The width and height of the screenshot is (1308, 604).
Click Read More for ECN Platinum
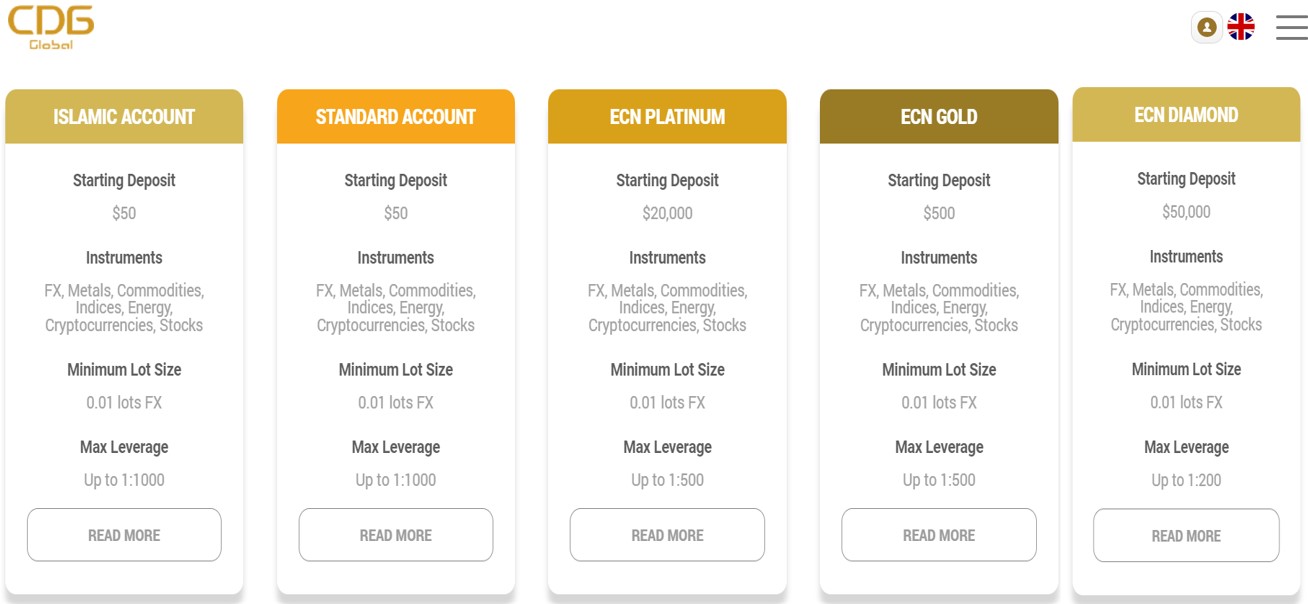(667, 535)
